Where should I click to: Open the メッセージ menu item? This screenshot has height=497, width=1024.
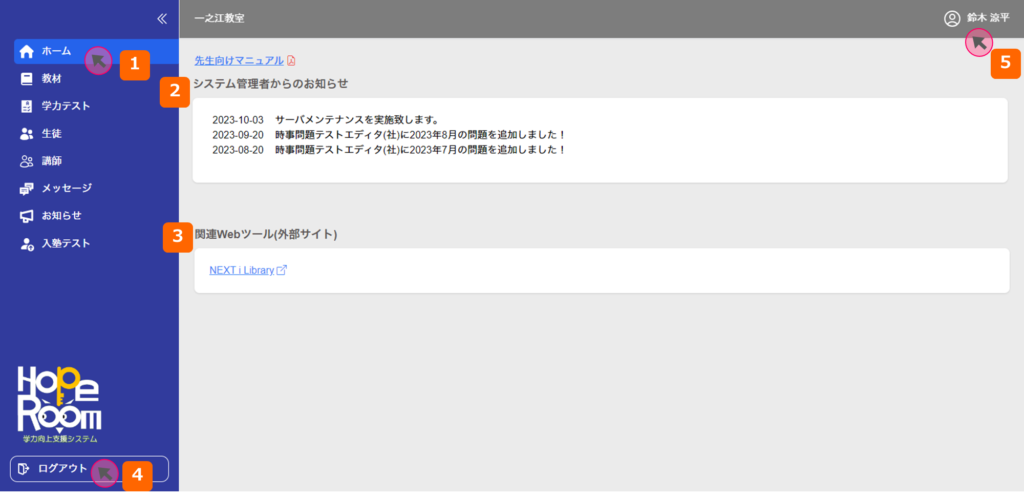(66, 188)
